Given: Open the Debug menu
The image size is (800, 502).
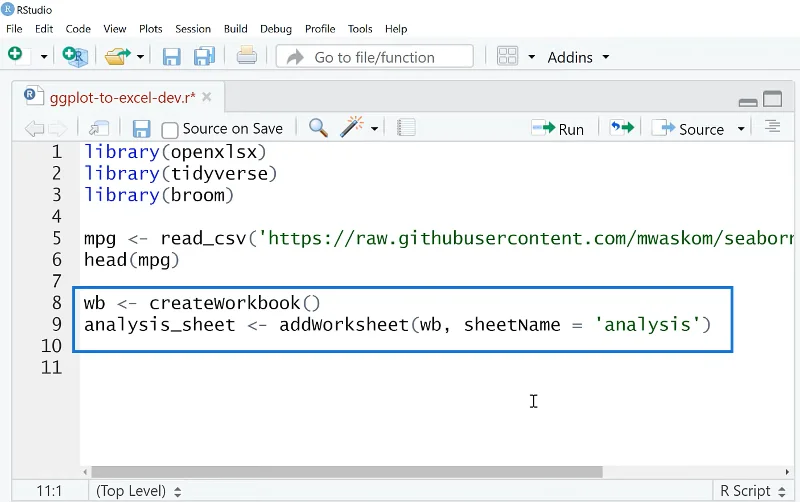Looking at the screenshot, I should coord(276,29).
